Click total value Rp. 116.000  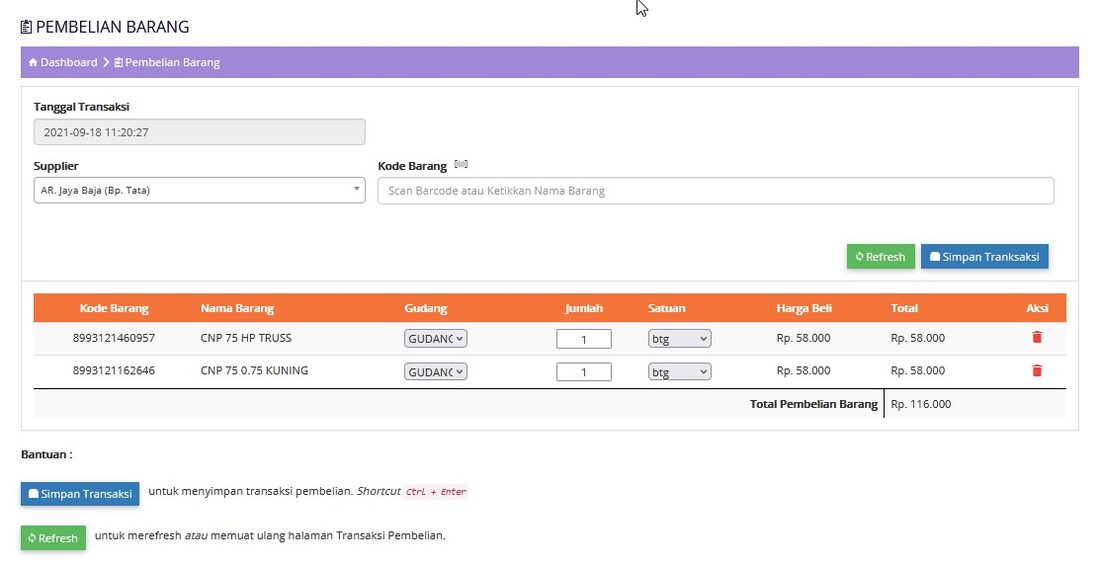point(921,404)
